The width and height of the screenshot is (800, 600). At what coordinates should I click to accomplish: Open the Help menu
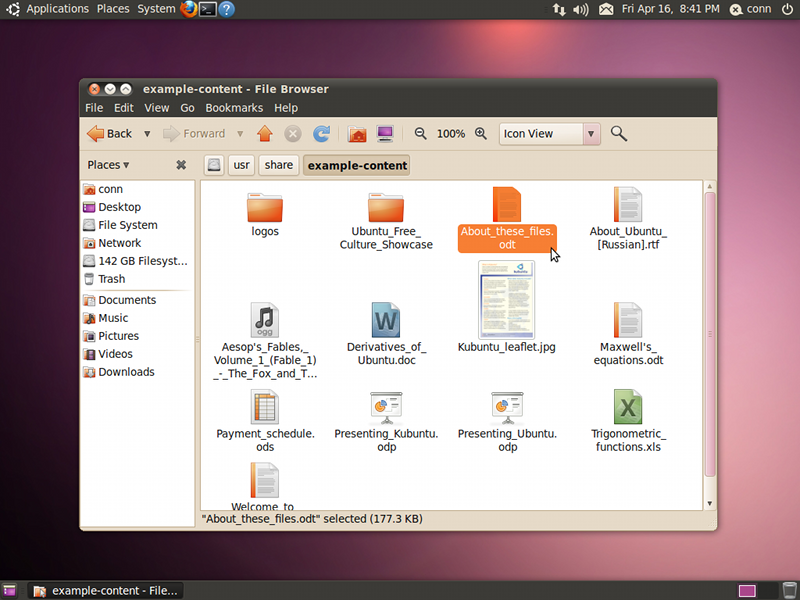pyautogui.click(x=286, y=108)
